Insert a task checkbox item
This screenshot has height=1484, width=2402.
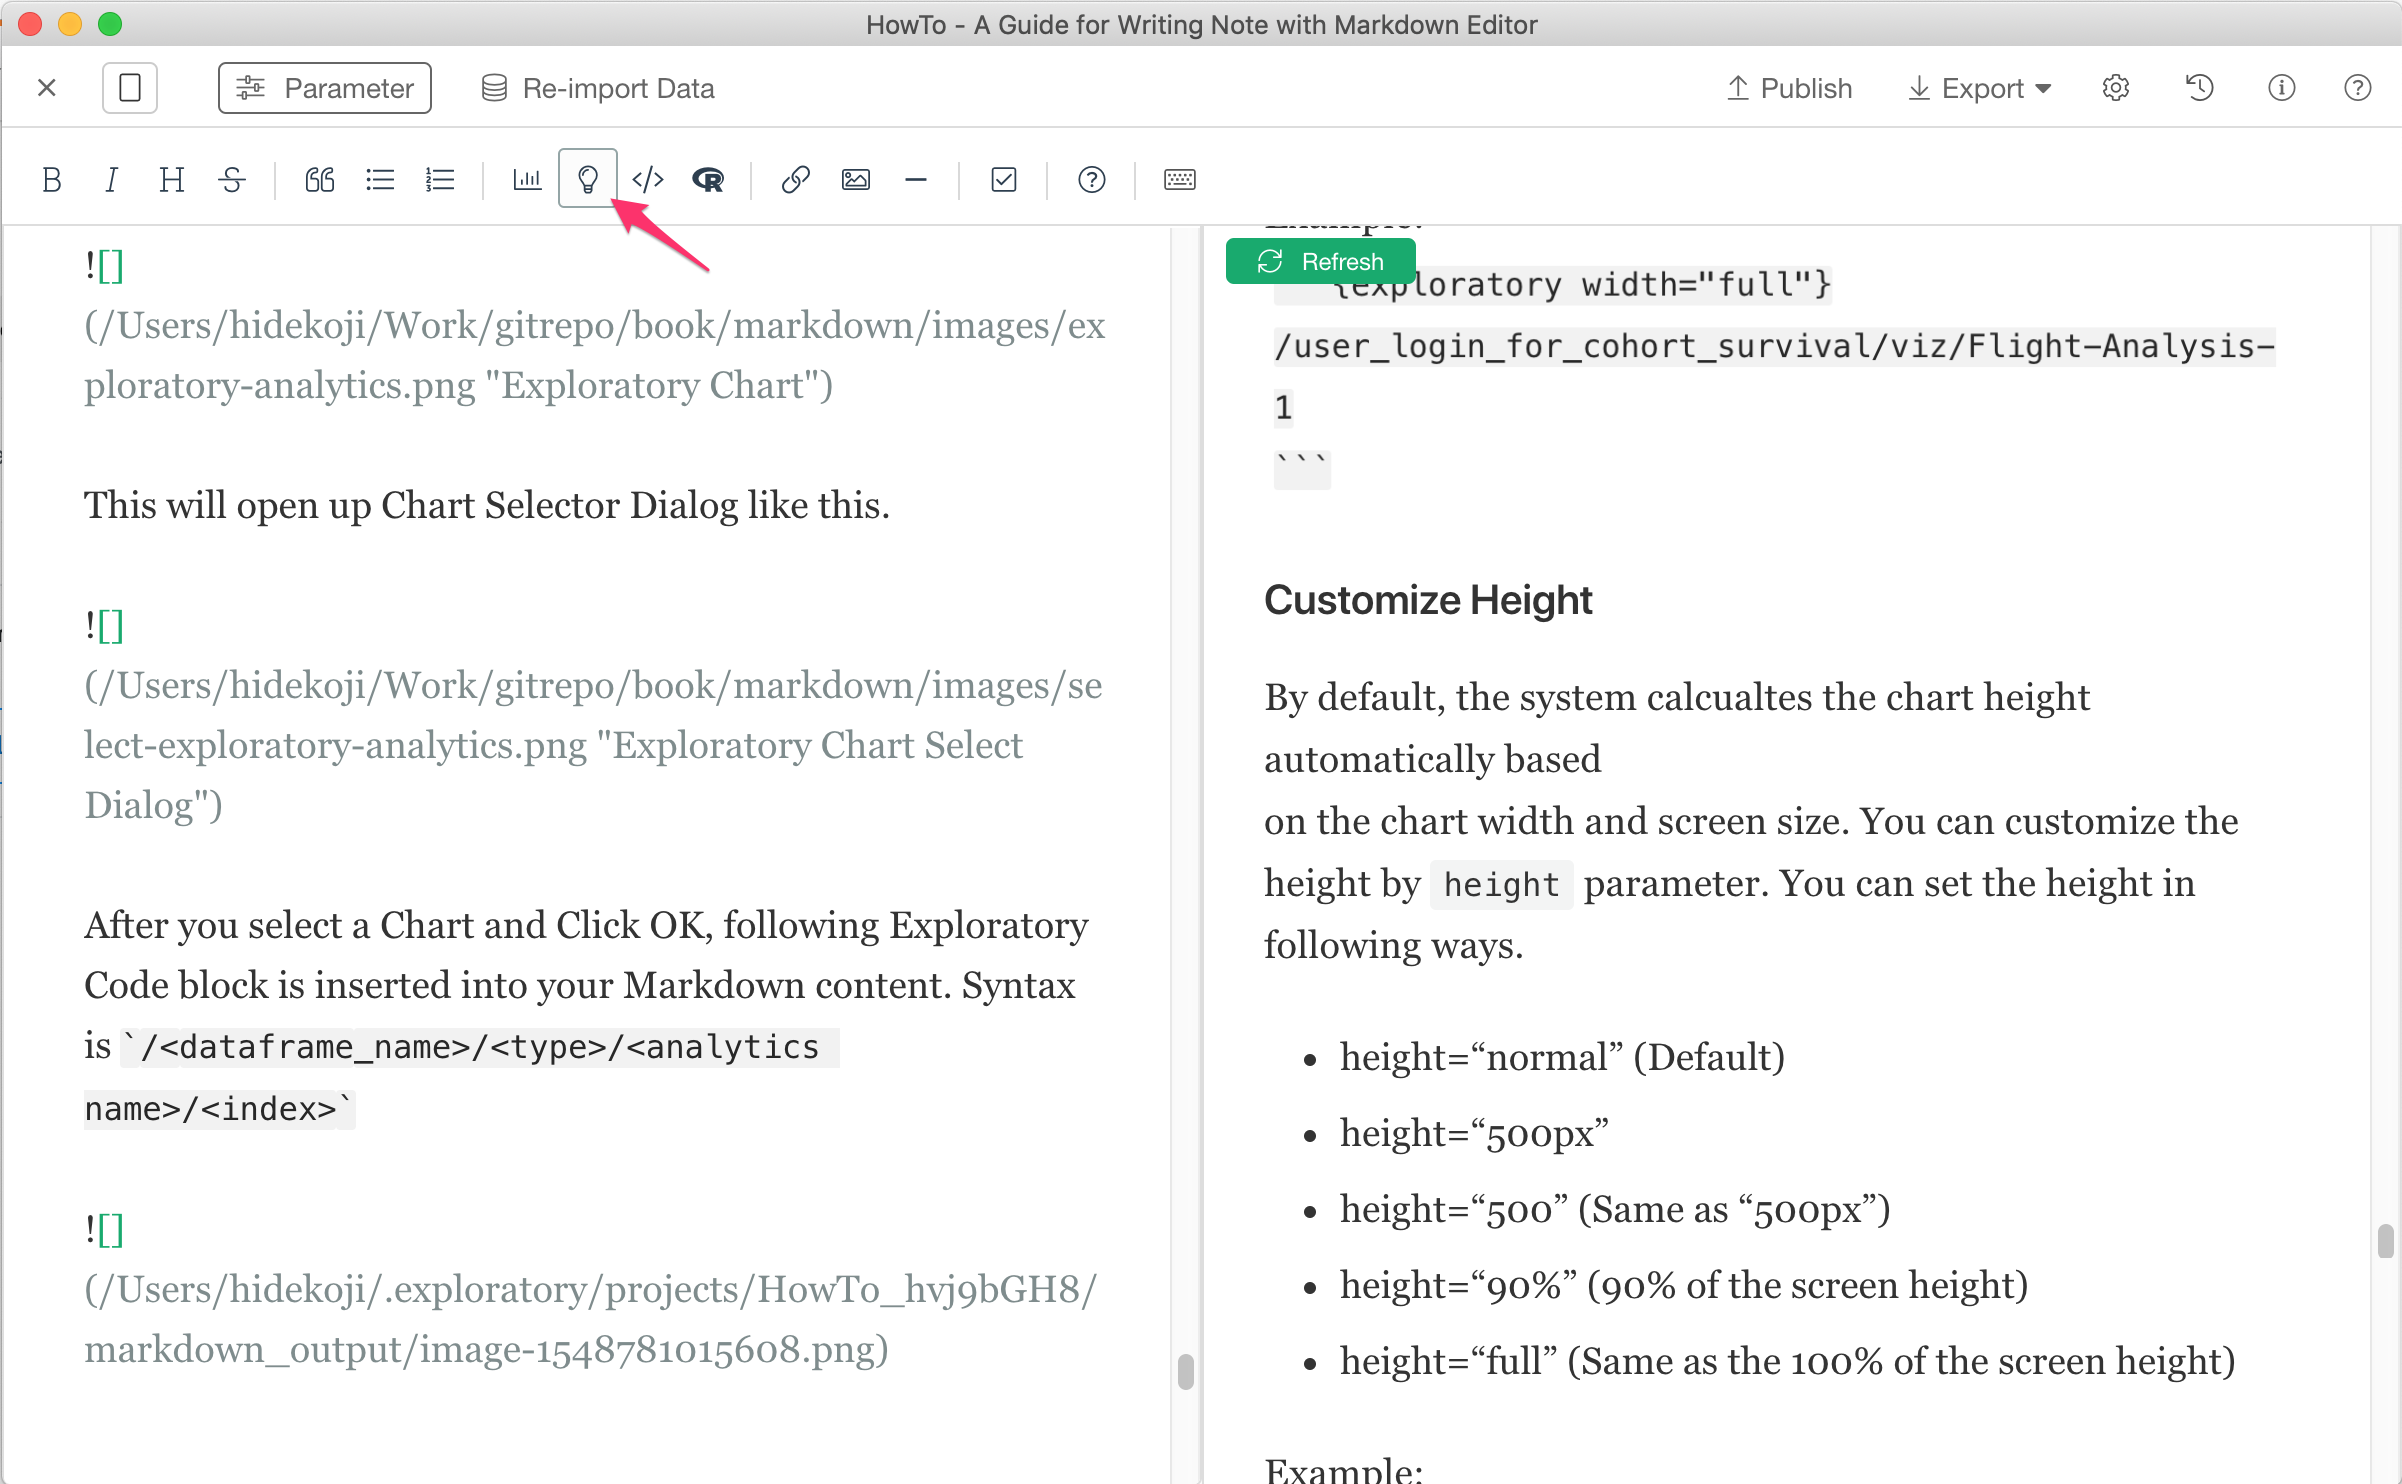[x=1004, y=180]
